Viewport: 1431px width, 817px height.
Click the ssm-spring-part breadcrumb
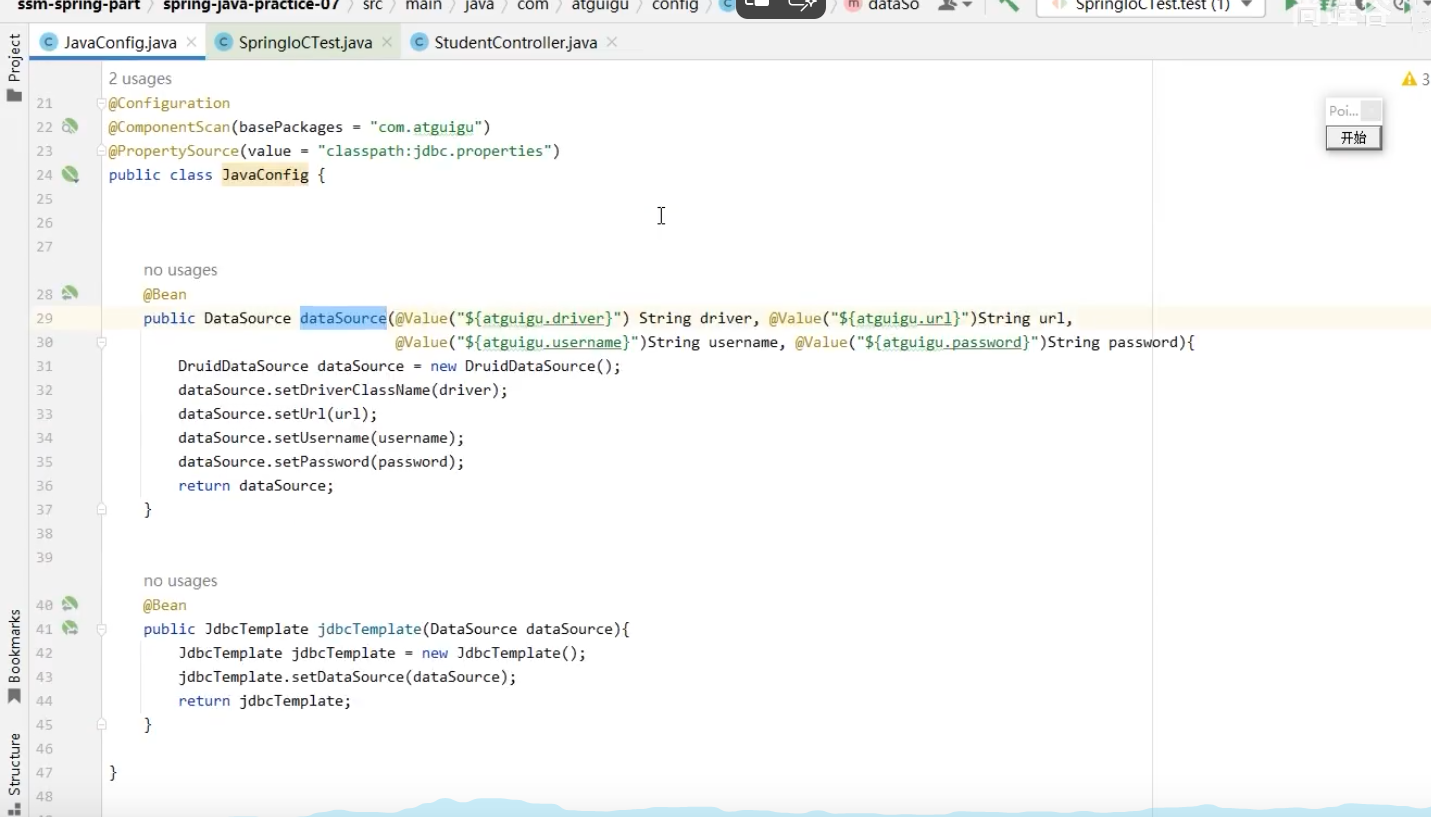click(78, 5)
